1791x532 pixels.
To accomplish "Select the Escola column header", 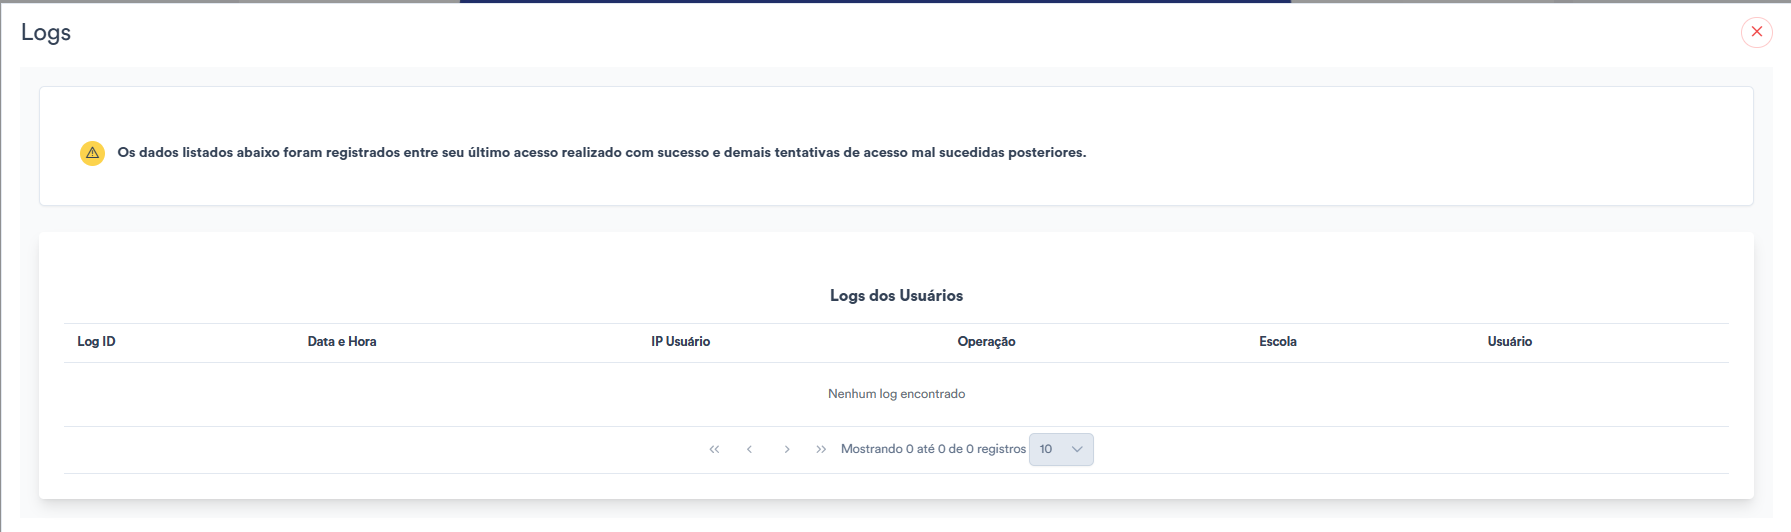I will click(x=1277, y=342).
